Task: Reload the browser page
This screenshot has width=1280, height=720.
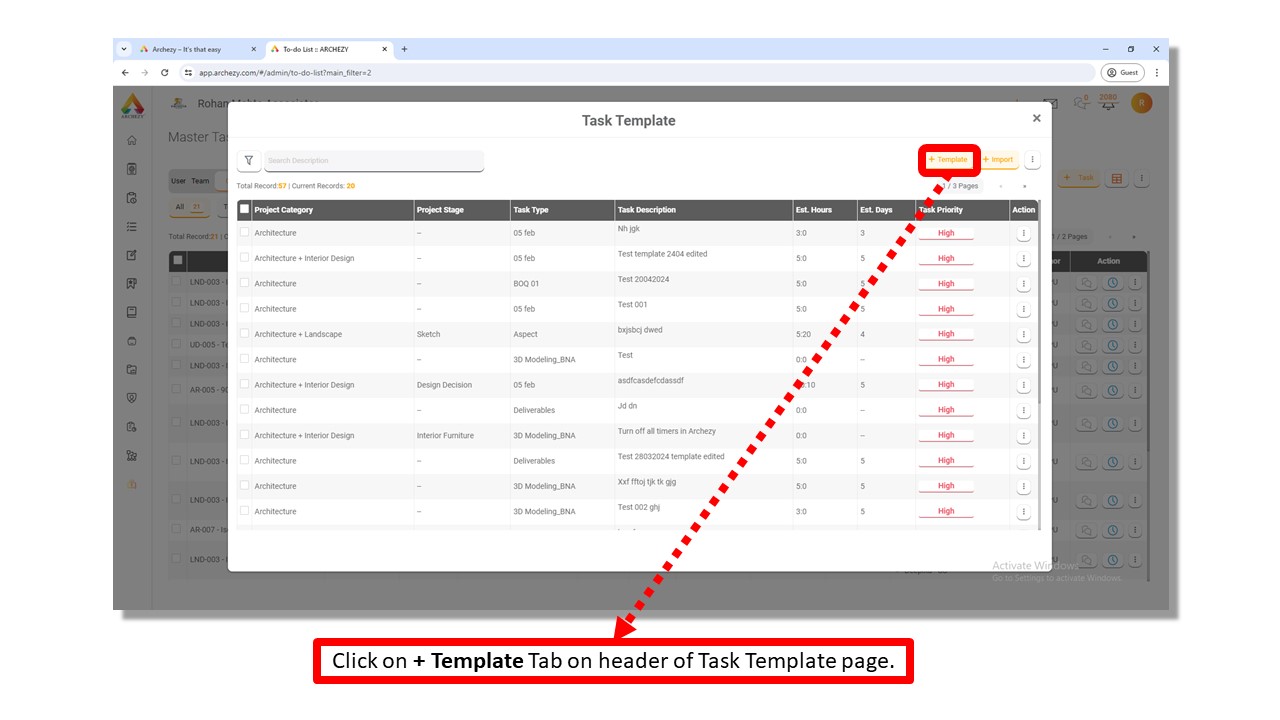Action: coord(165,73)
